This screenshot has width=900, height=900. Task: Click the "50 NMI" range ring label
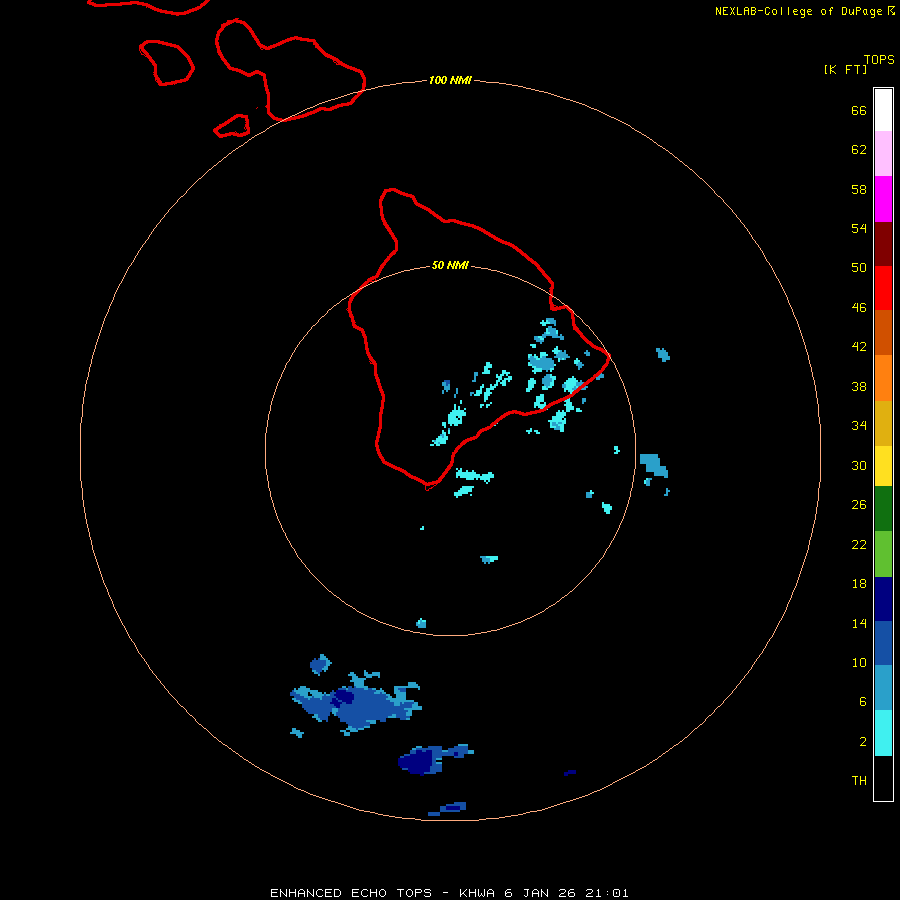[x=450, y=265]
